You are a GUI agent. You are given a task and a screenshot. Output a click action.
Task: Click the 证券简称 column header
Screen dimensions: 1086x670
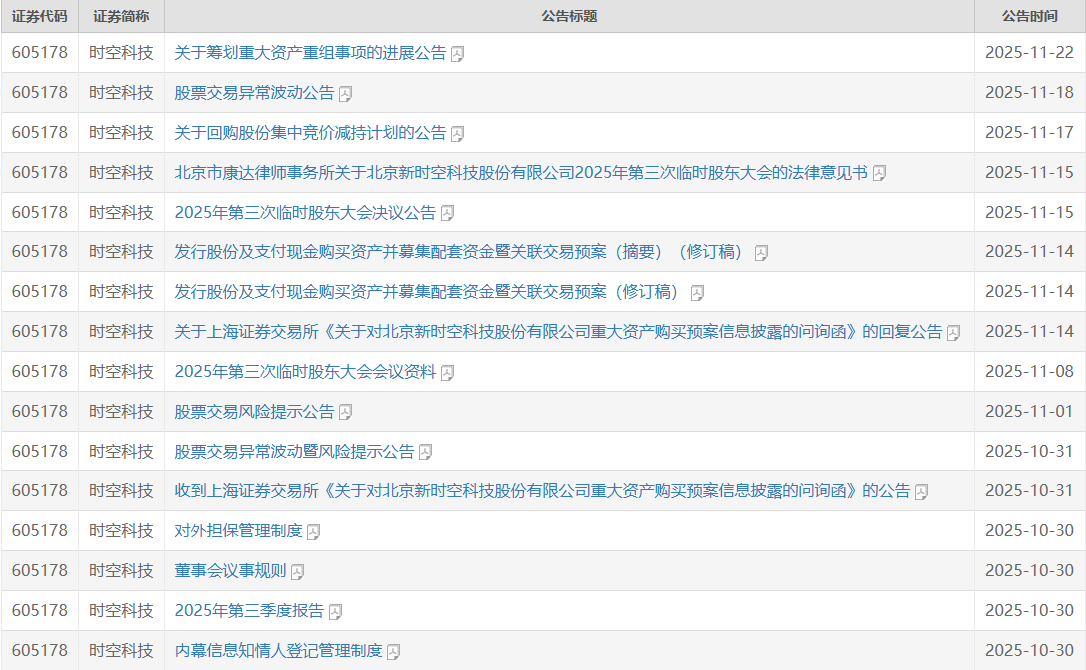click(121, 16)
